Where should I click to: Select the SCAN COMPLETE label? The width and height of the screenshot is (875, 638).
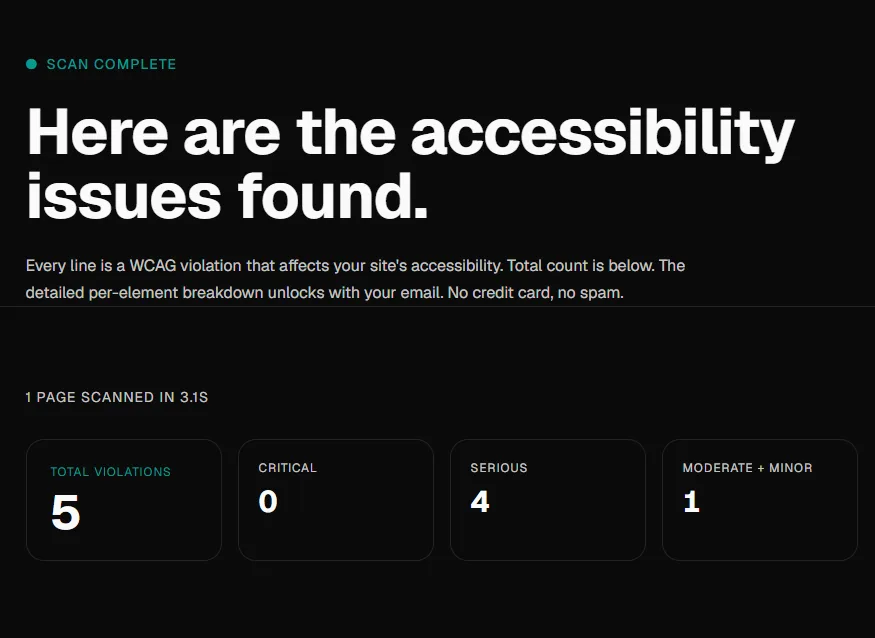[111, 64]
